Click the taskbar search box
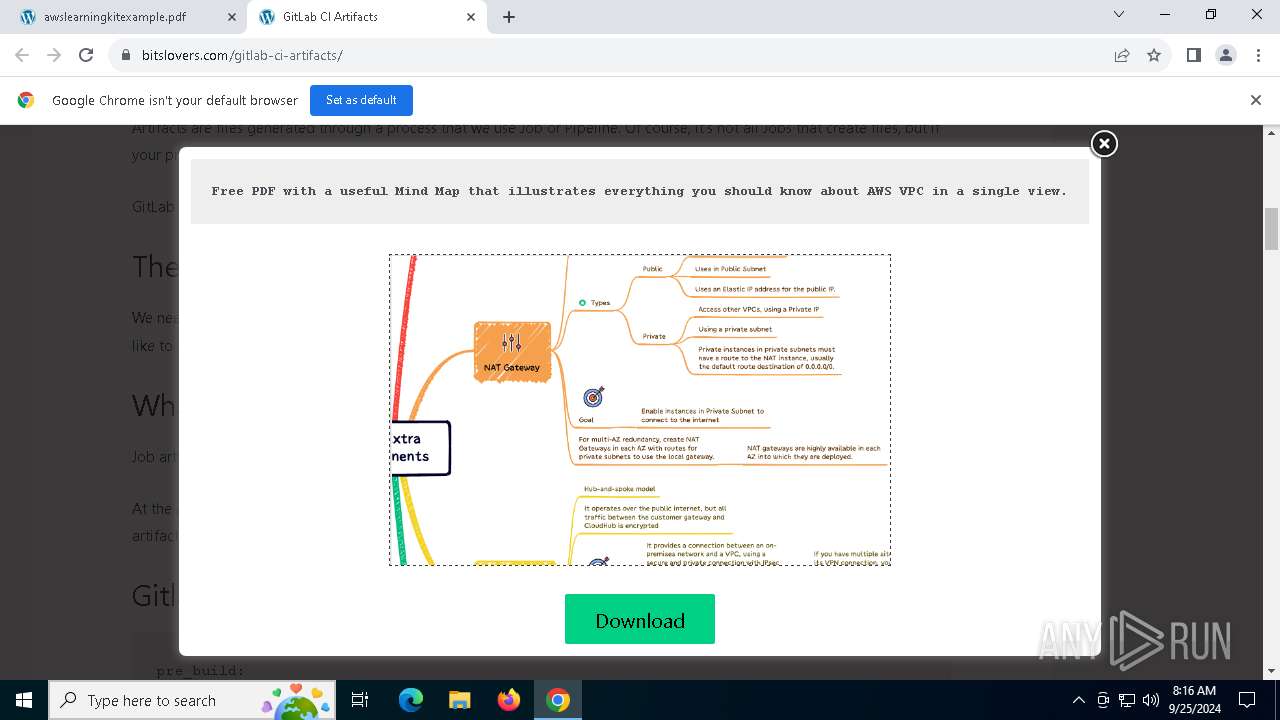 coord(193,700)
